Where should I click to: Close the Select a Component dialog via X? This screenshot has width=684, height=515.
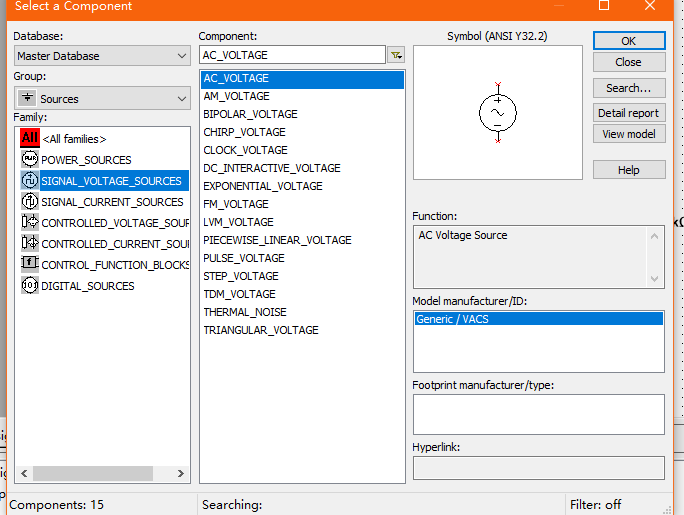pos(650,6)
